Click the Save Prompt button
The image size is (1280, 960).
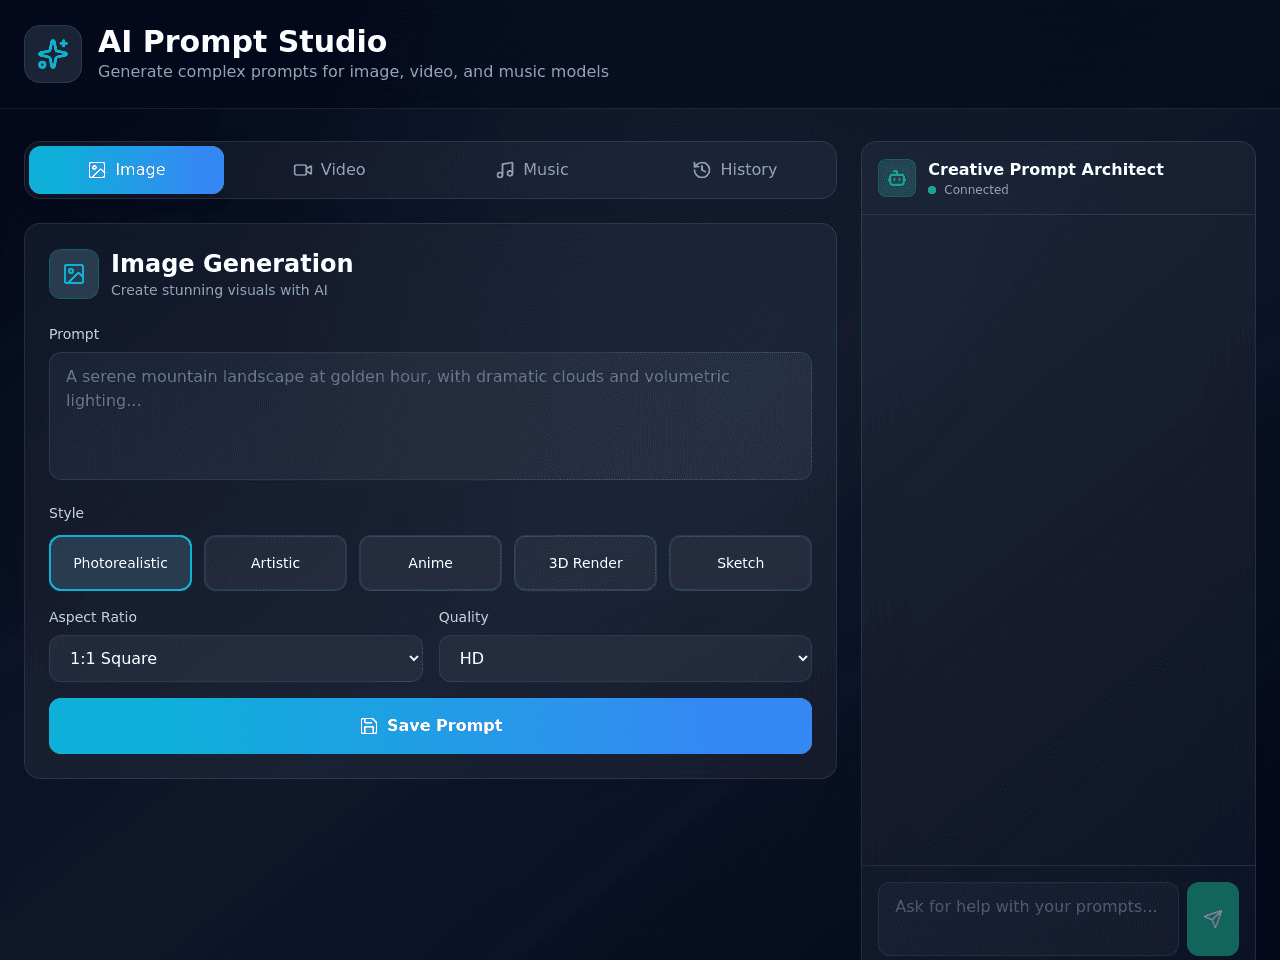point(430,726)
